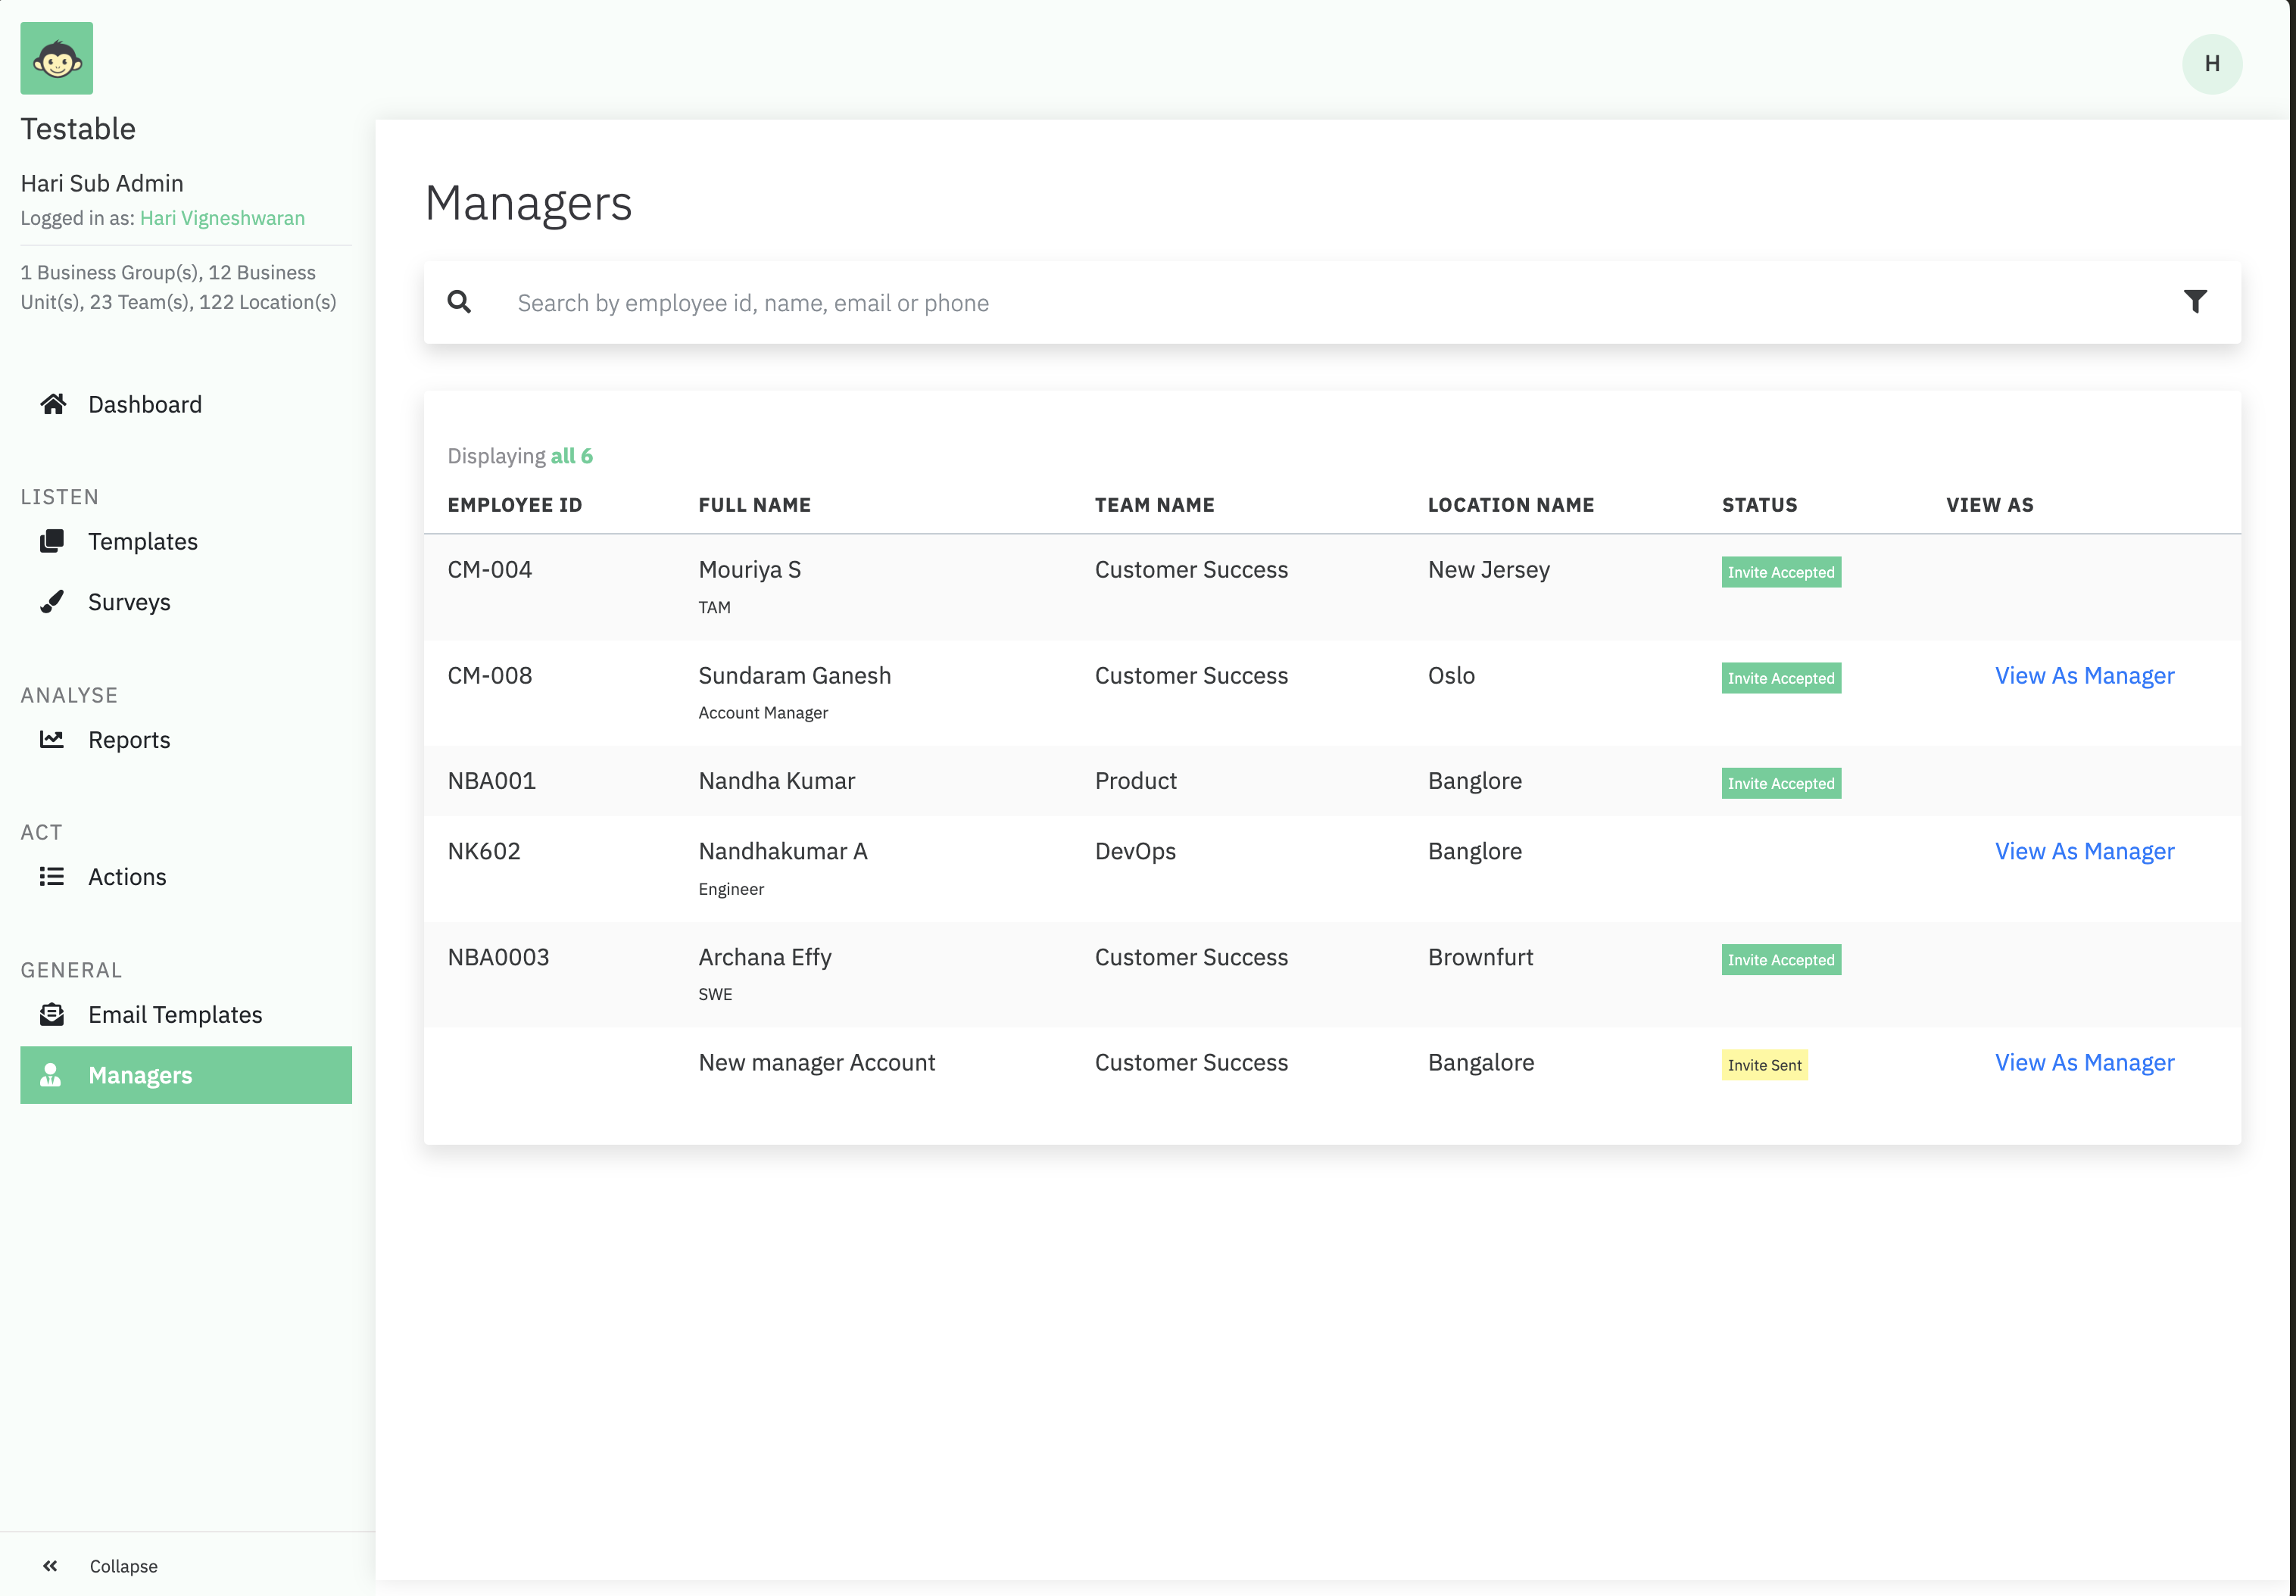Click the Collapse double-chevron icon
Screen dimensions: 2296x1596
click(50, 1566)
